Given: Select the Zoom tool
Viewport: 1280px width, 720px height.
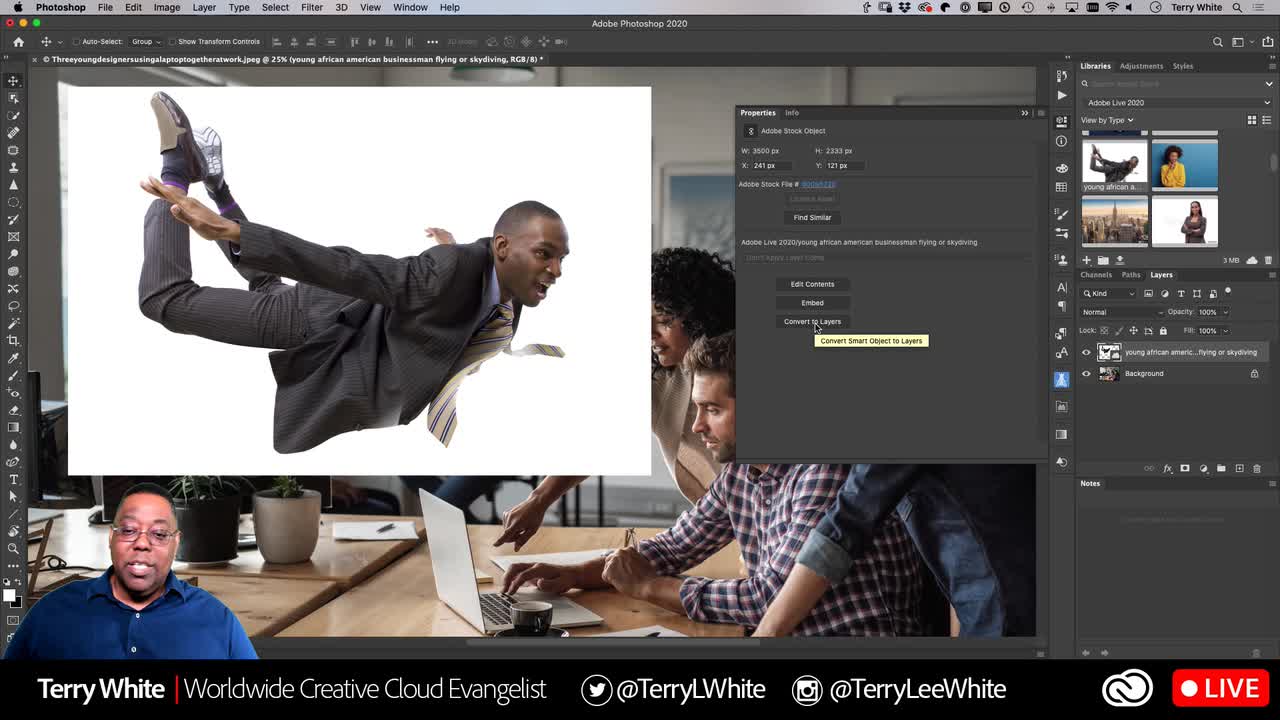Looking at the screenshot, I should coord(13,549).
